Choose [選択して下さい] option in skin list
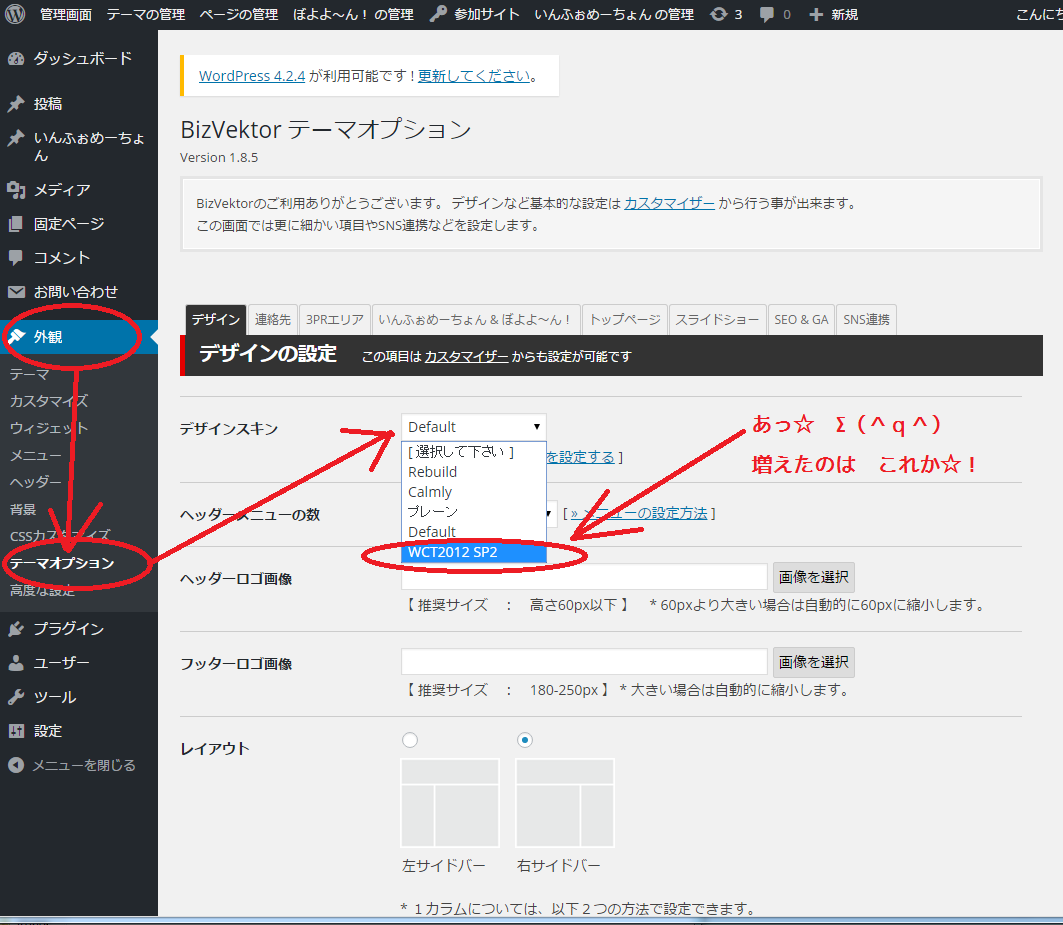The width and height of the screenshot is (1063, 925). click(x=473, y=452)
